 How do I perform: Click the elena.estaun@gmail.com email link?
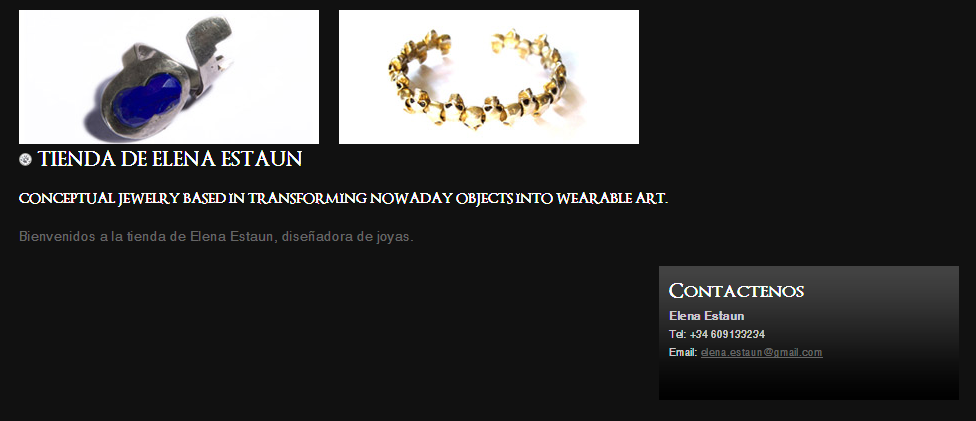(761, 352)
